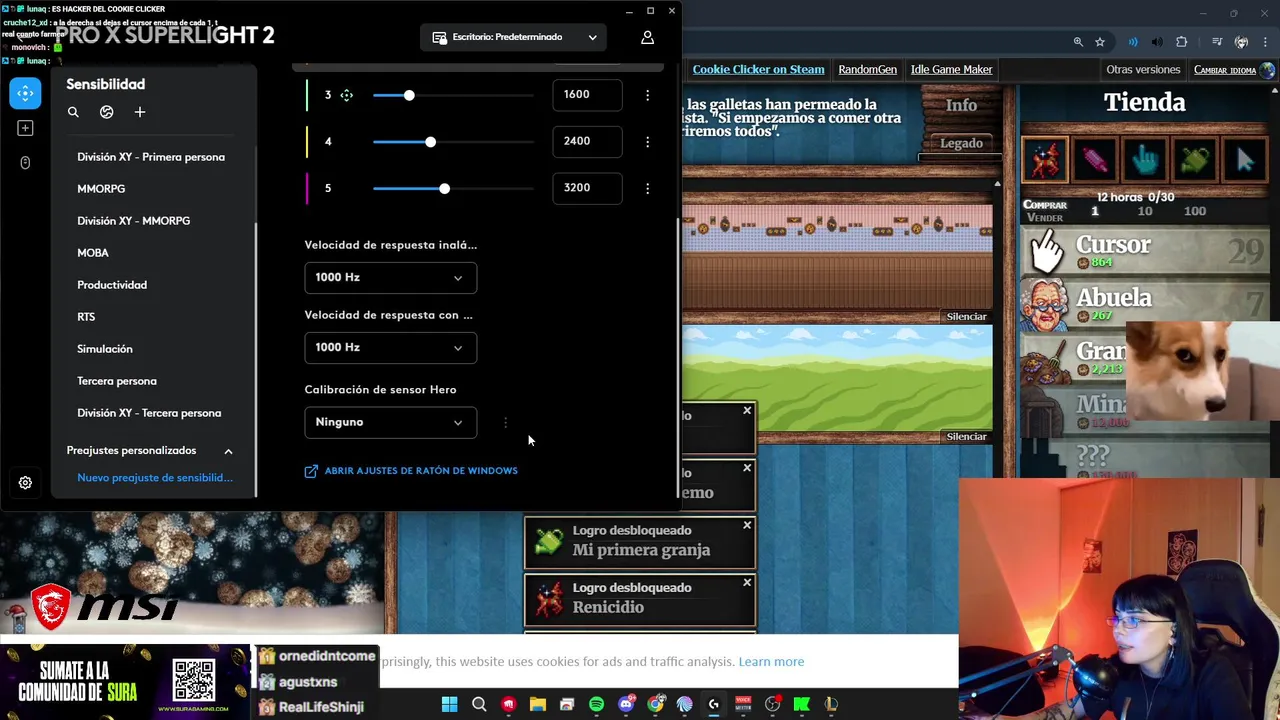Click Nuevo preajuste de sensibilidad link

pyautogui.click(x=155, y=478)
